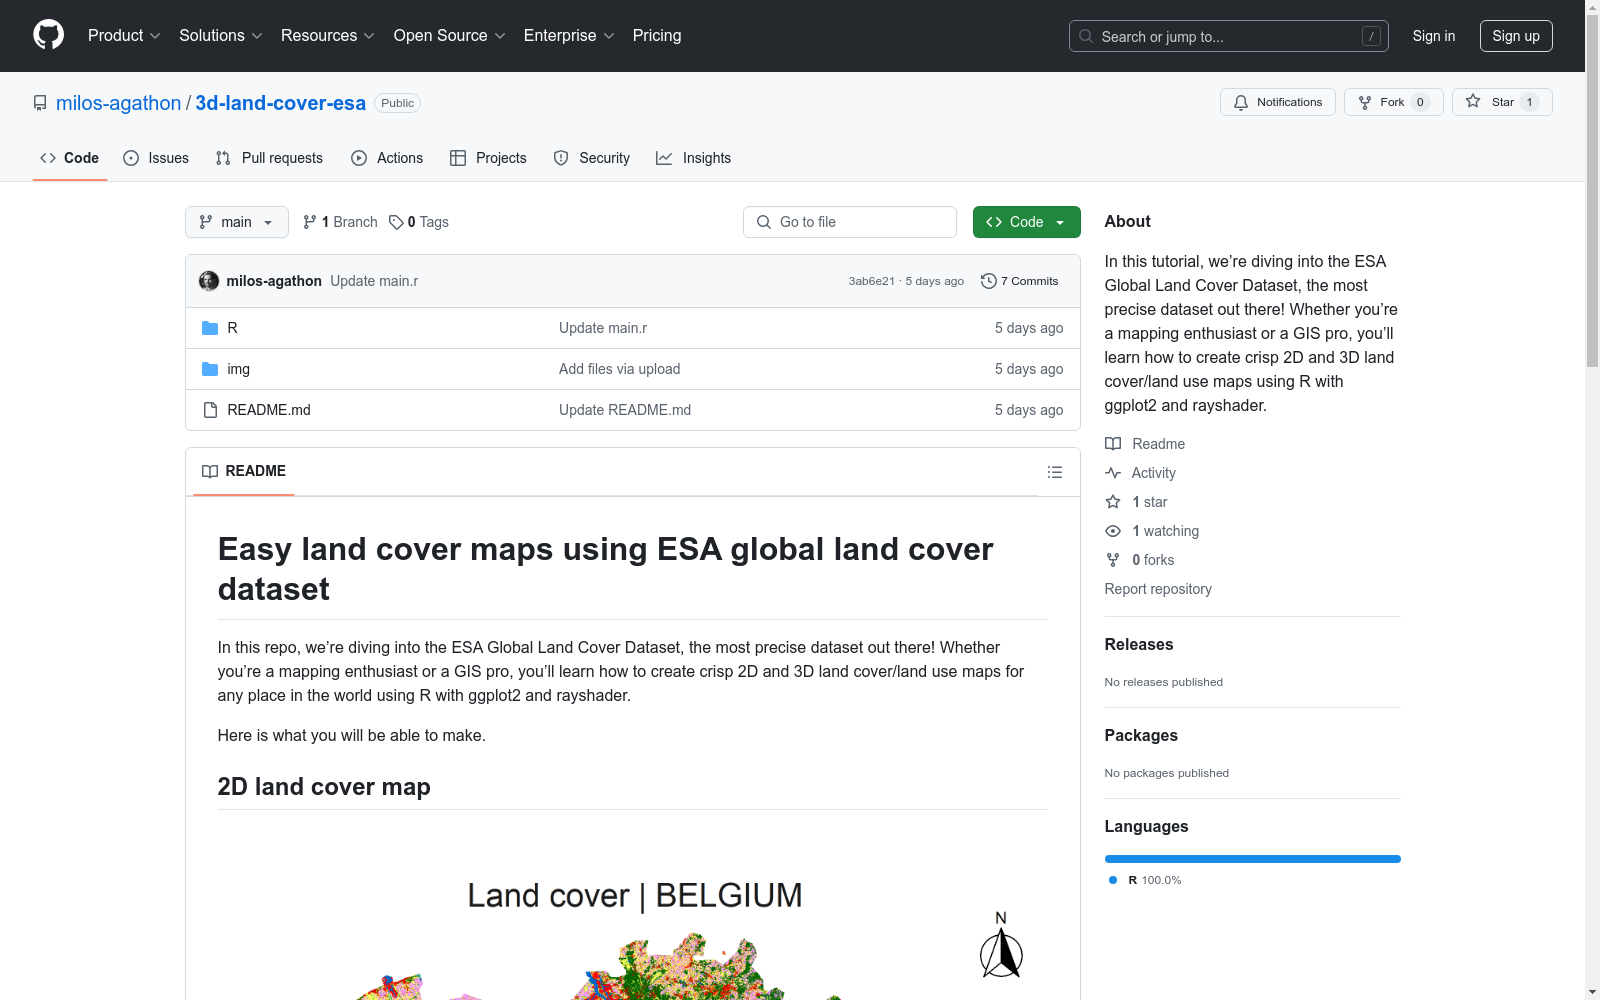
Task: Open the green Code dropdown
Action: [1026, 222]
